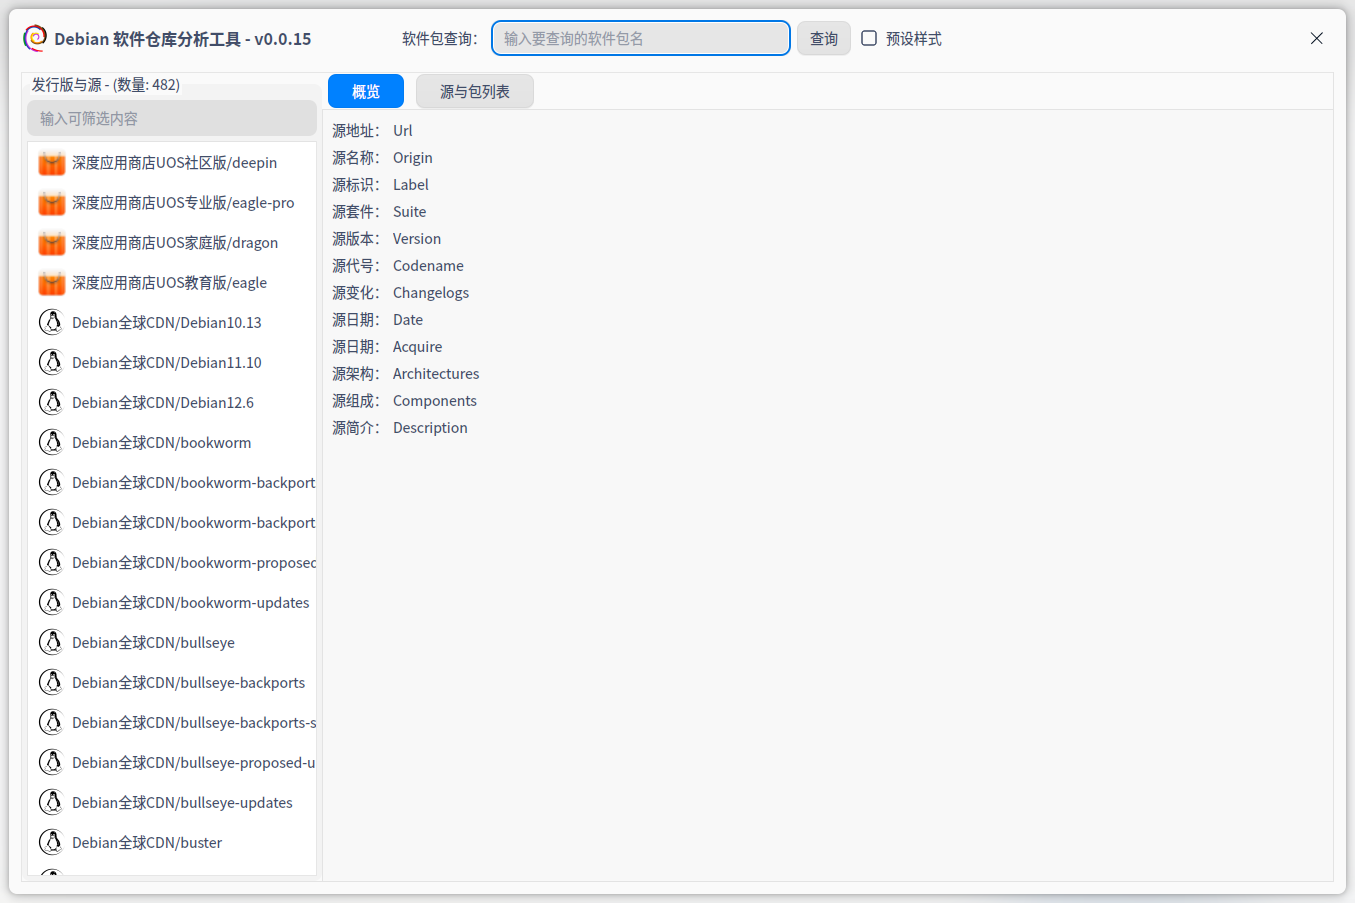Click the Label value next to 源标识
The width and height of the screenshot is (1355, 903).
411,185
